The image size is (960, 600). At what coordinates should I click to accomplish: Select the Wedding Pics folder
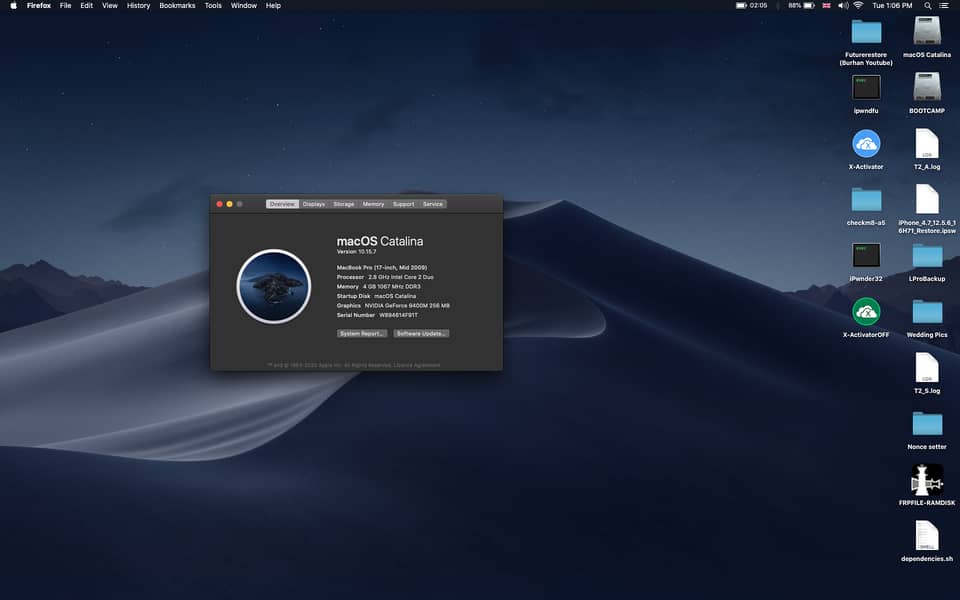tap(927, 311)
